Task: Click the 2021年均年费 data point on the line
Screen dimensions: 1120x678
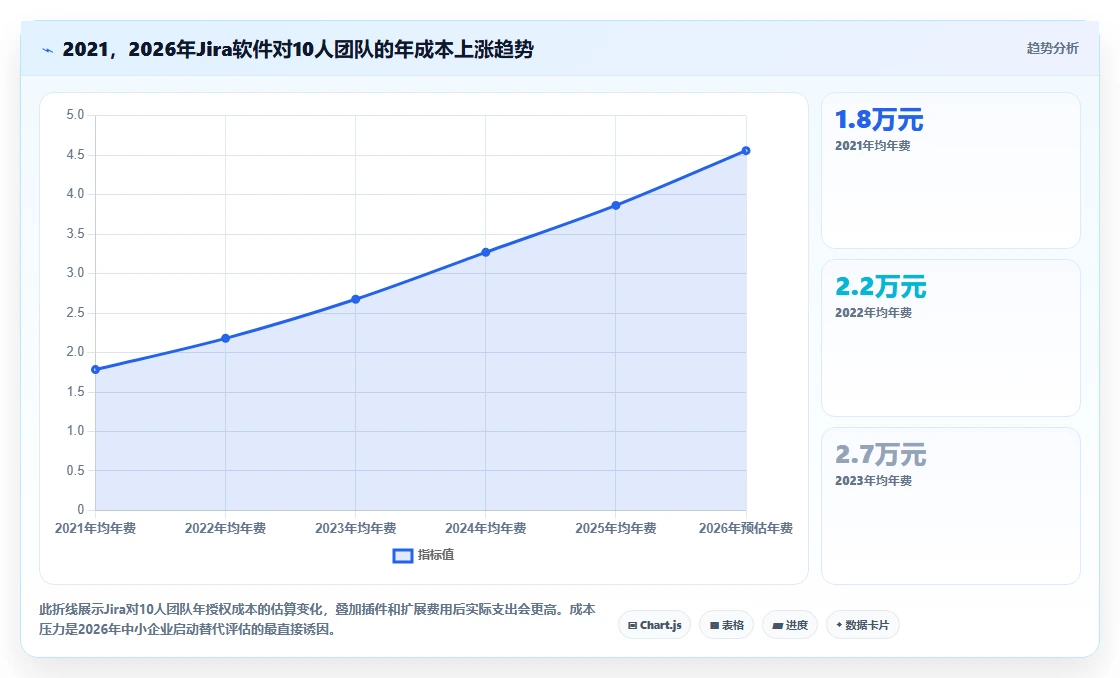Action: pos(96,369)
